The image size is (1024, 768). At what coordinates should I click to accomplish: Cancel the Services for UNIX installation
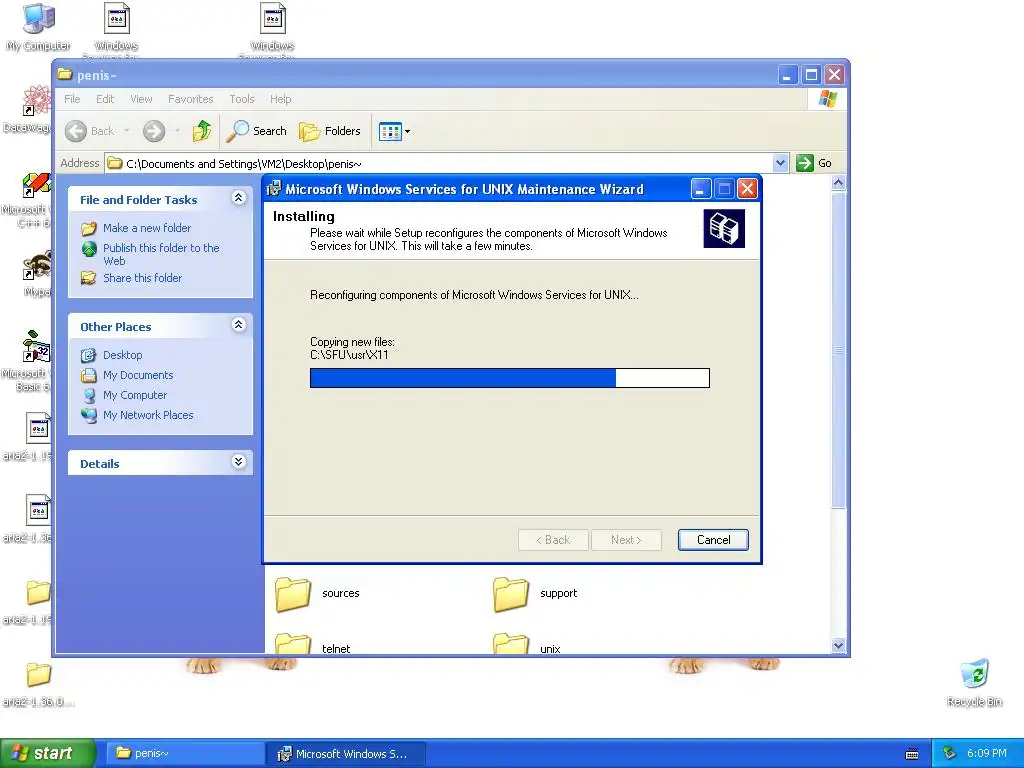[x=713, y=539]
